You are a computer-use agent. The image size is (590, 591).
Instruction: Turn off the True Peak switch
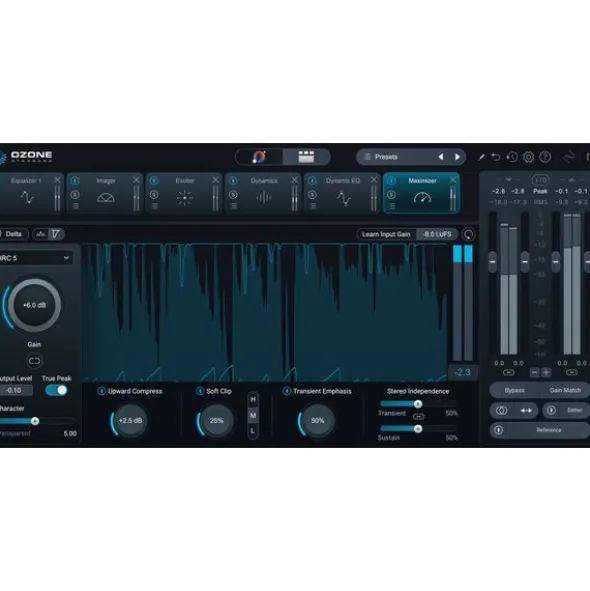[56, 390]
